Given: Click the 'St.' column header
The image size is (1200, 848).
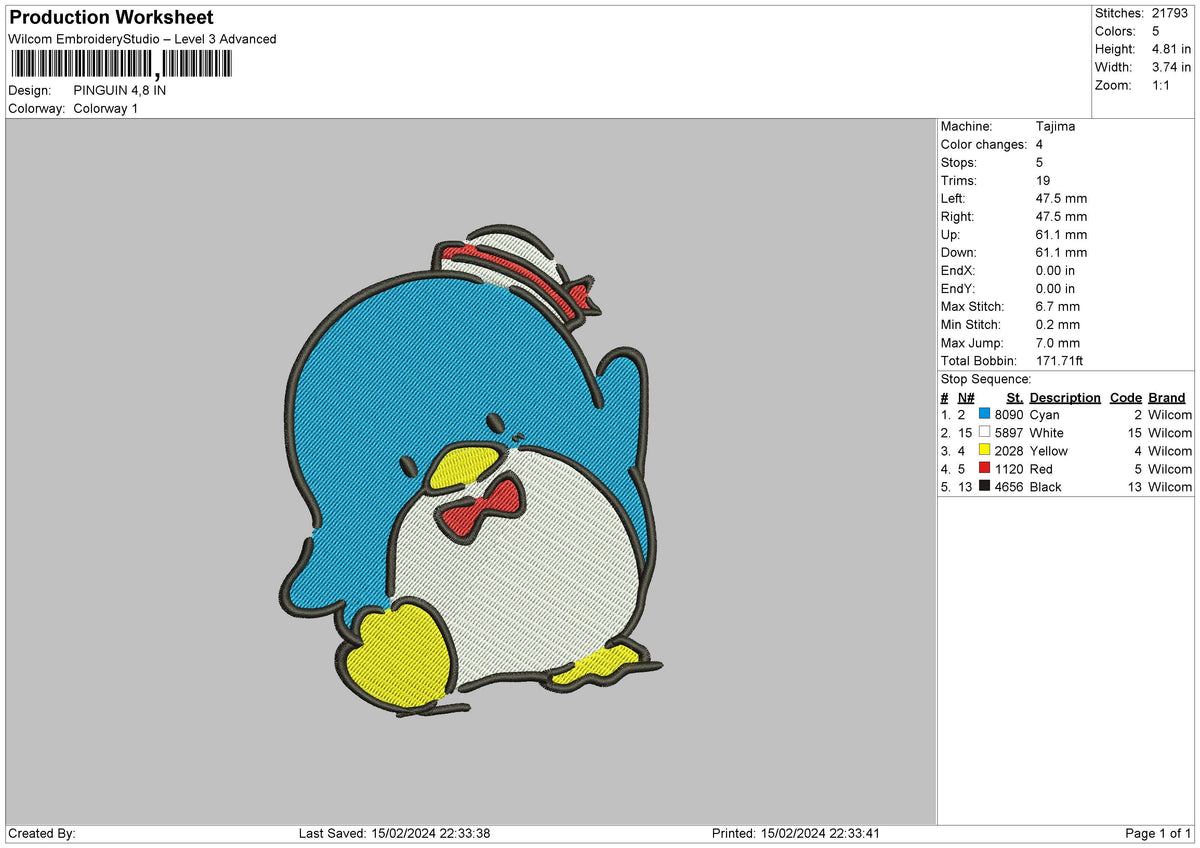Looking at the screenshot, I should (1015, 397).
